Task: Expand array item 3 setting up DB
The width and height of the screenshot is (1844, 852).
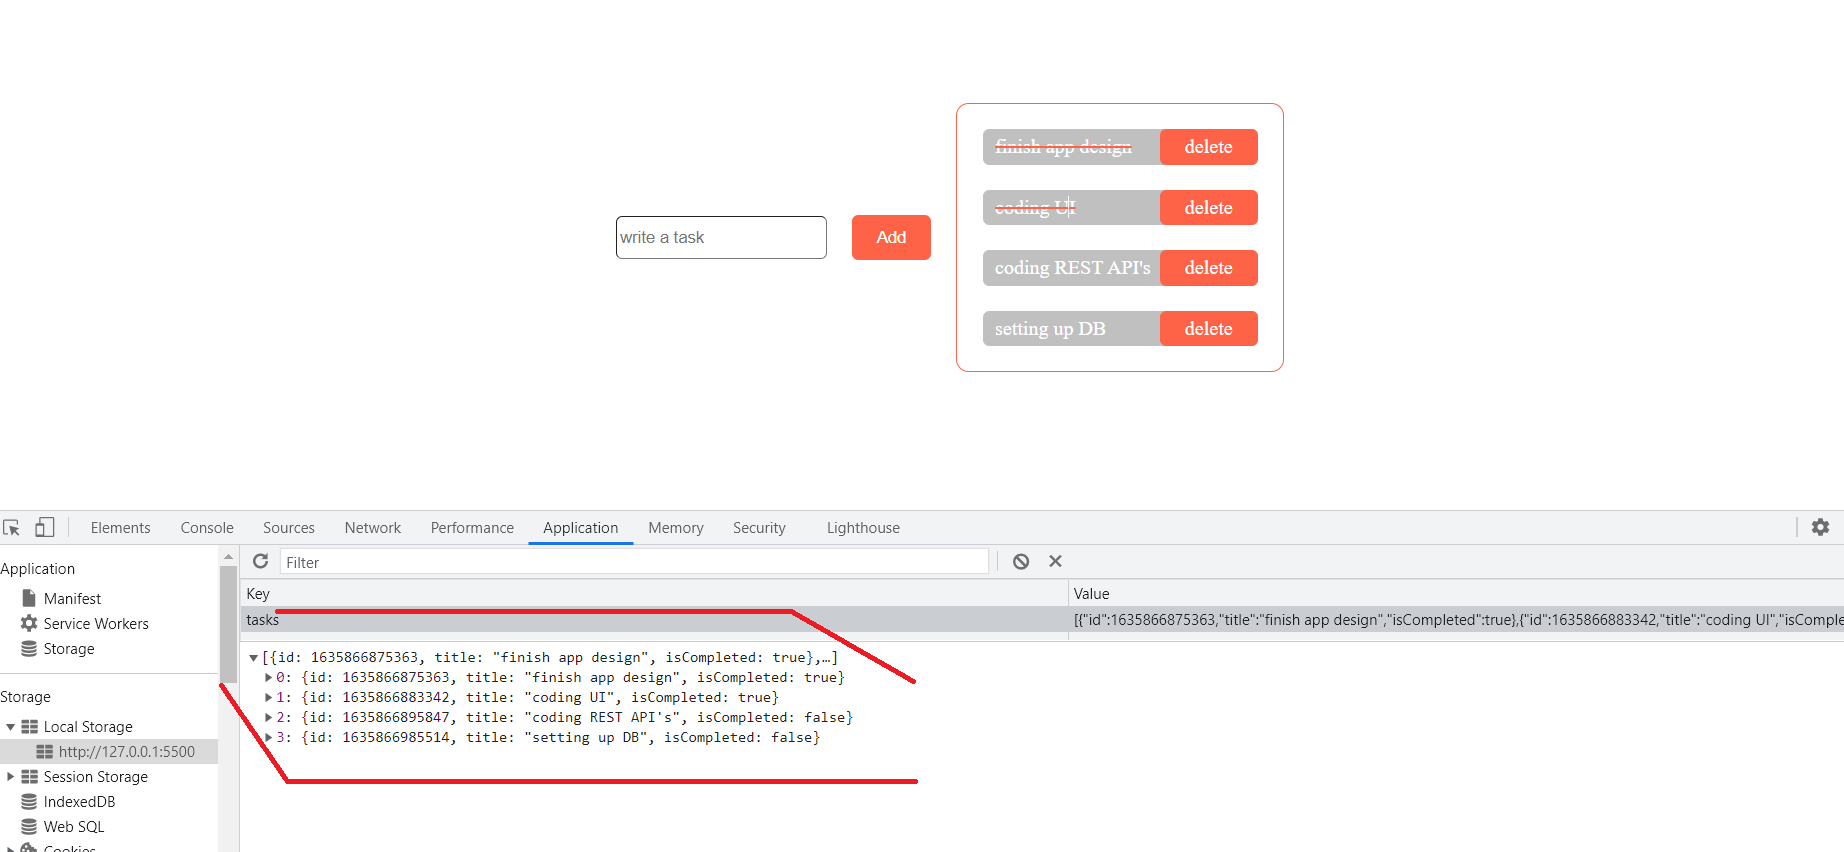Action: pos(268,737)
